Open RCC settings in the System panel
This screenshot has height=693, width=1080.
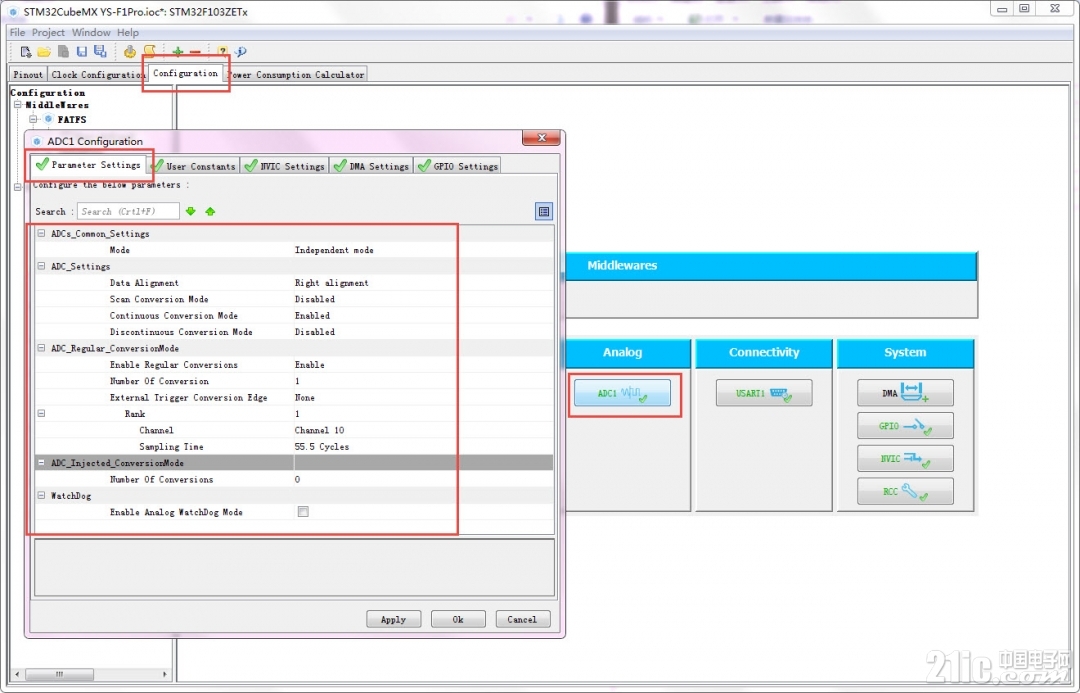905,492
